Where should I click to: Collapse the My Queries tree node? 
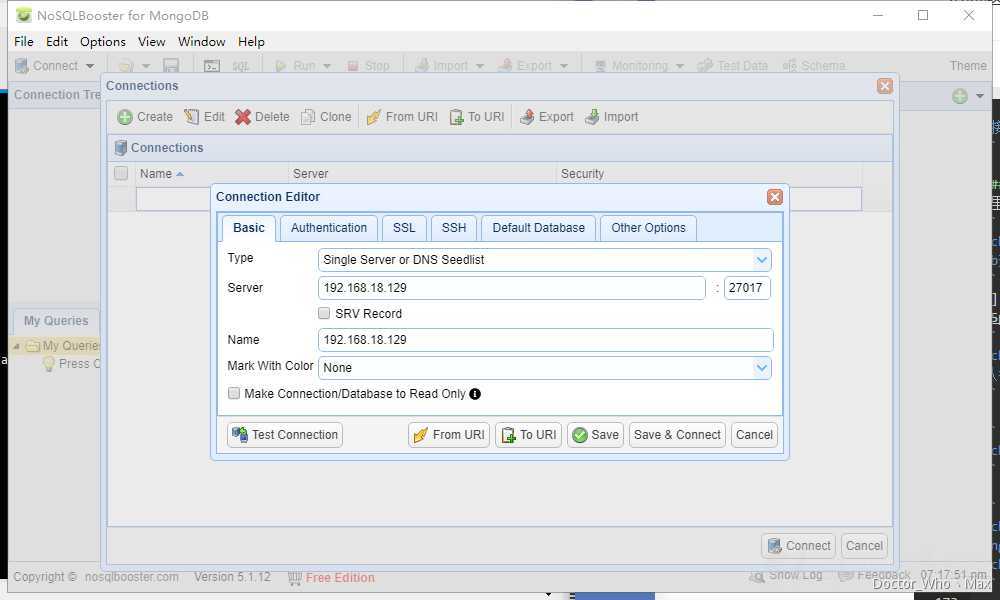[17, 346]
